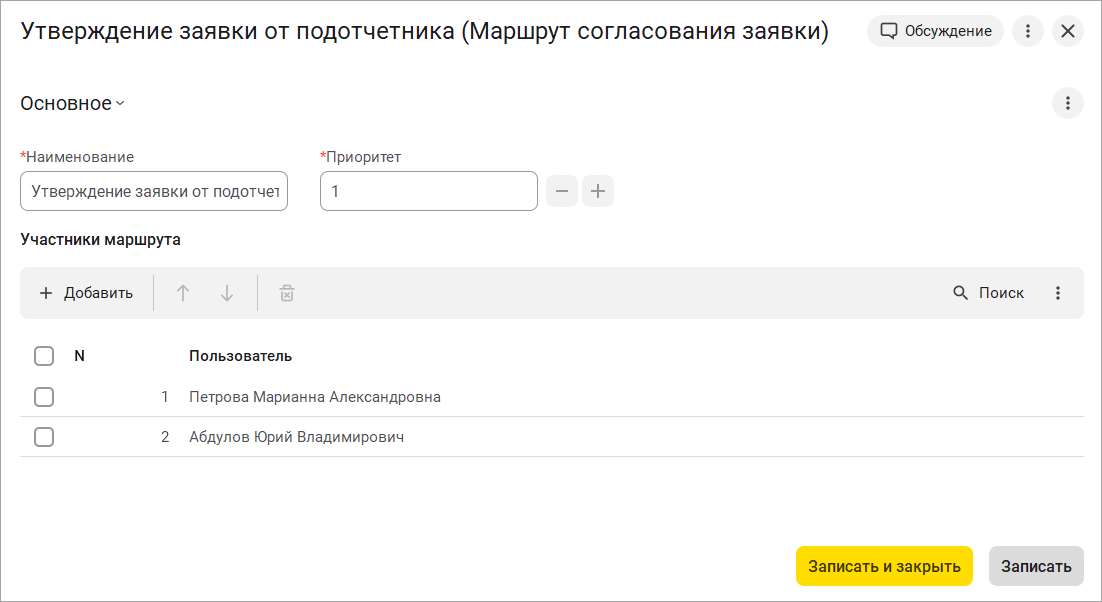
Task: Move participant down with arrow icon
Action: [227, 293]
